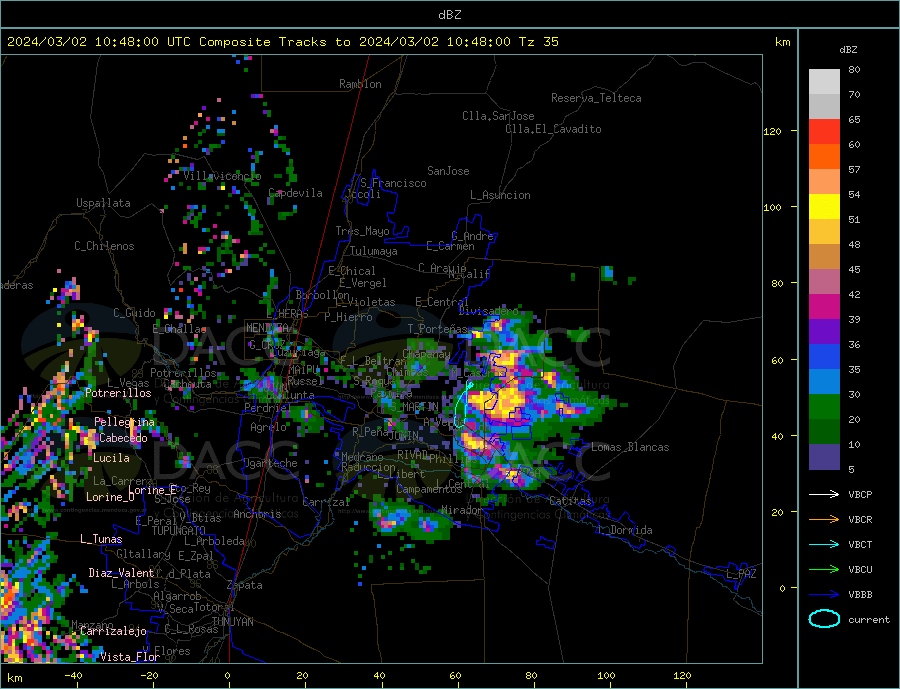This screenshot has width=900, height=689.
Task: Click the Carrizal map label
Action: point(326,502)
